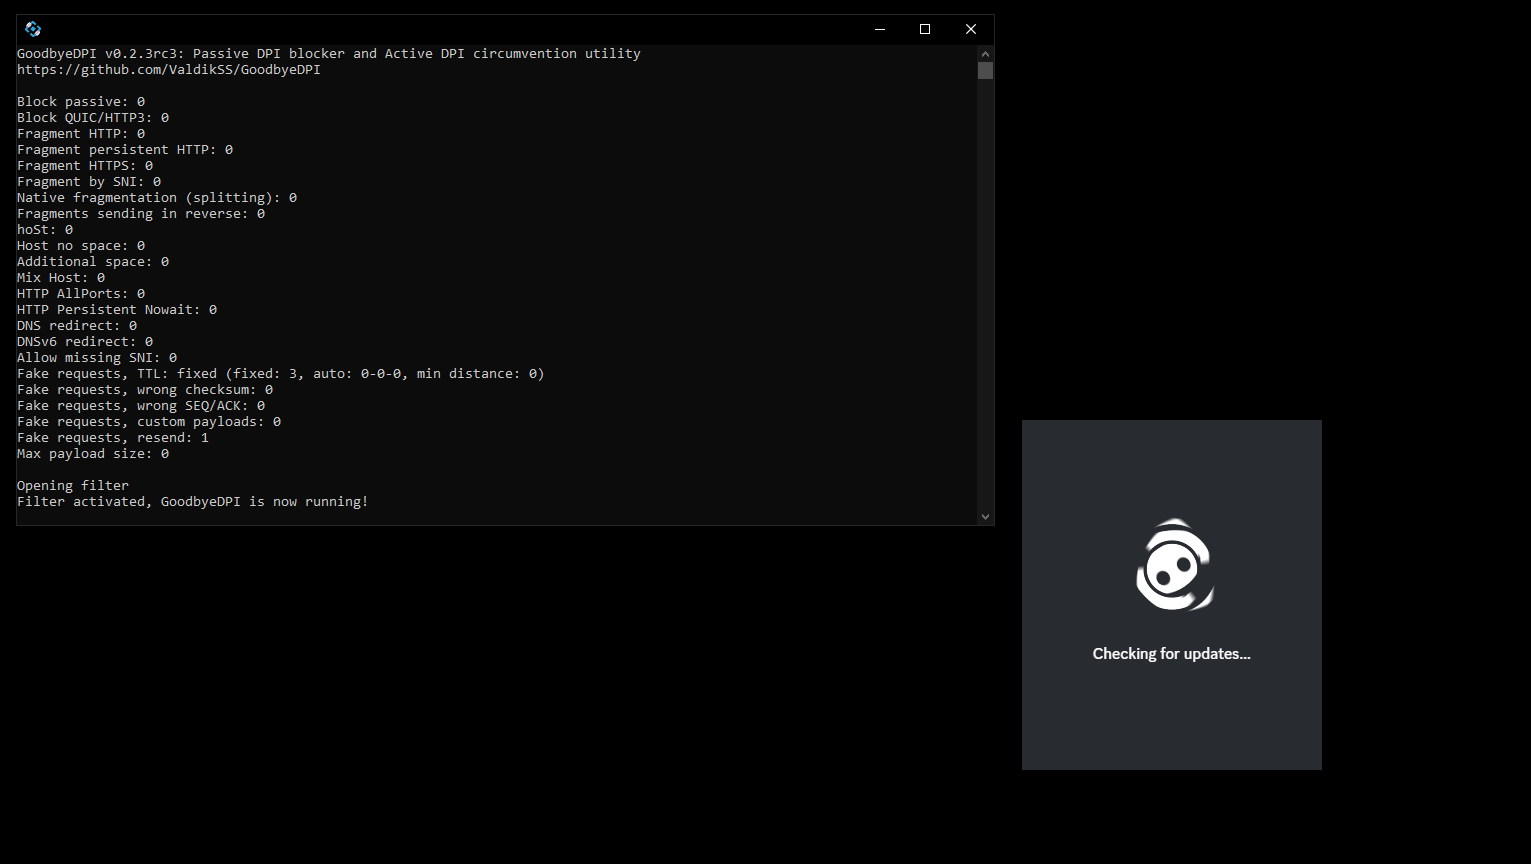1531x864 pixels.
Task: Click the "Fake requests, resend: 1" line
Action: coord(113,438)
